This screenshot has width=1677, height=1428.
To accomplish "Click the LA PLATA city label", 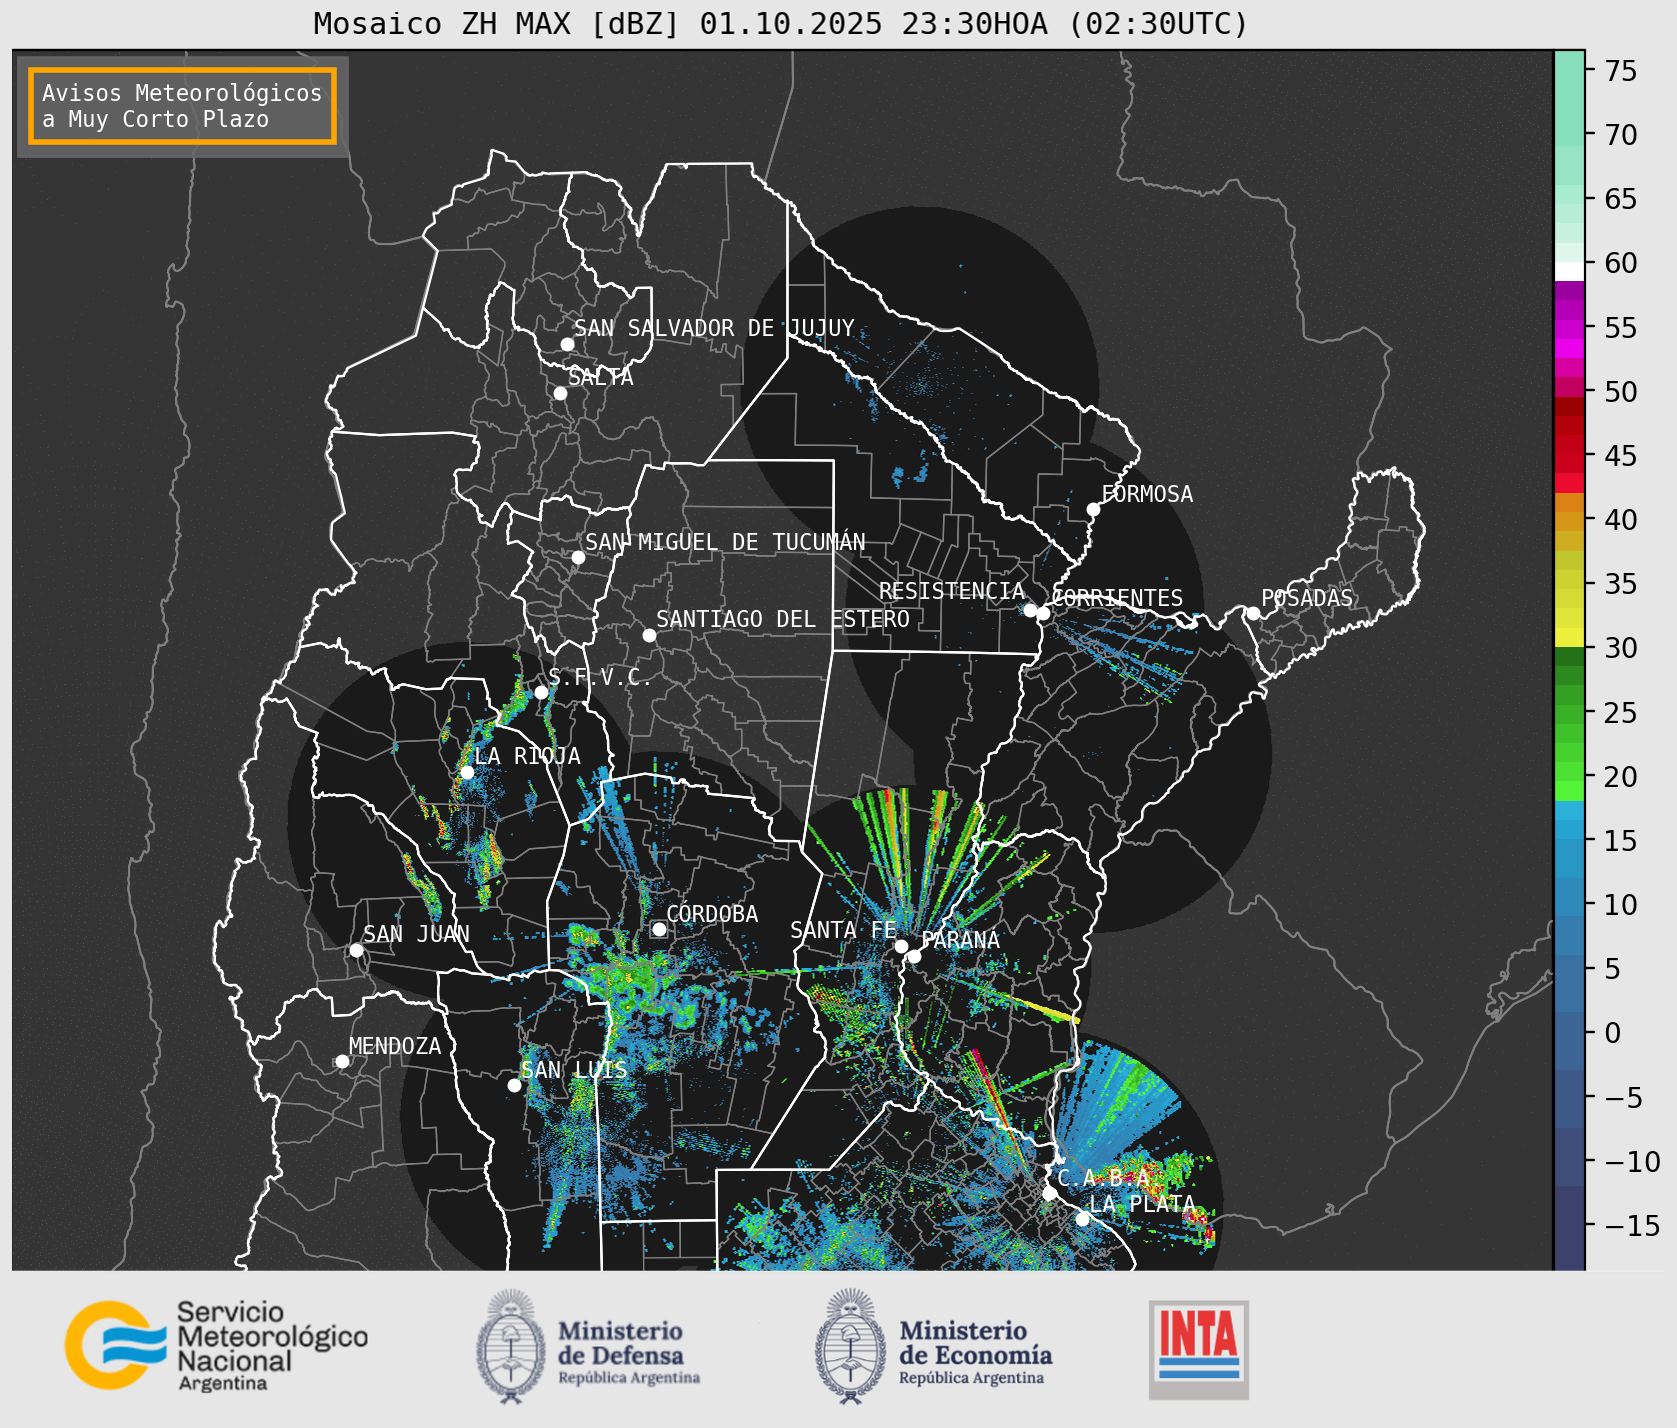I will (1142, 1204).
